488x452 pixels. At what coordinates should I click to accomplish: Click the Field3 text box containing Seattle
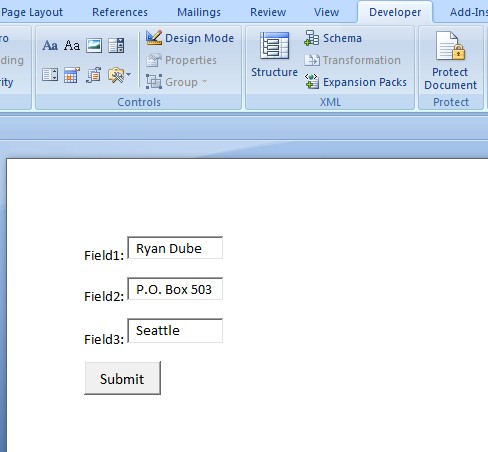click(175, 331)
